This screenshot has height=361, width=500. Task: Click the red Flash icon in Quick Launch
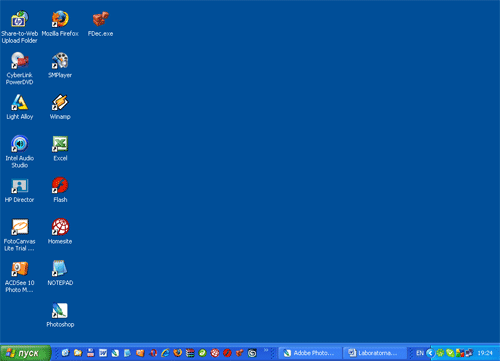click(x=227, y=353)
